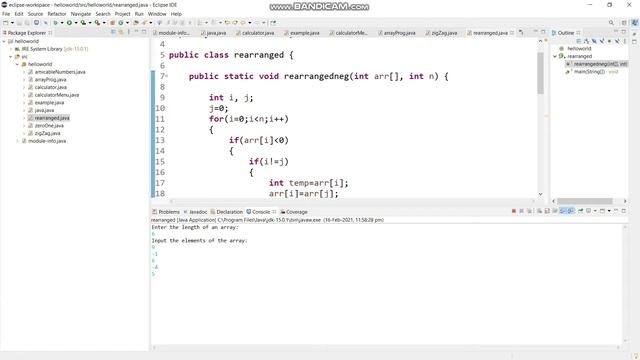
Task: Select calculatorMenu.java in Package Explorer
Action: pyautogui.click(x=56, y=95)
